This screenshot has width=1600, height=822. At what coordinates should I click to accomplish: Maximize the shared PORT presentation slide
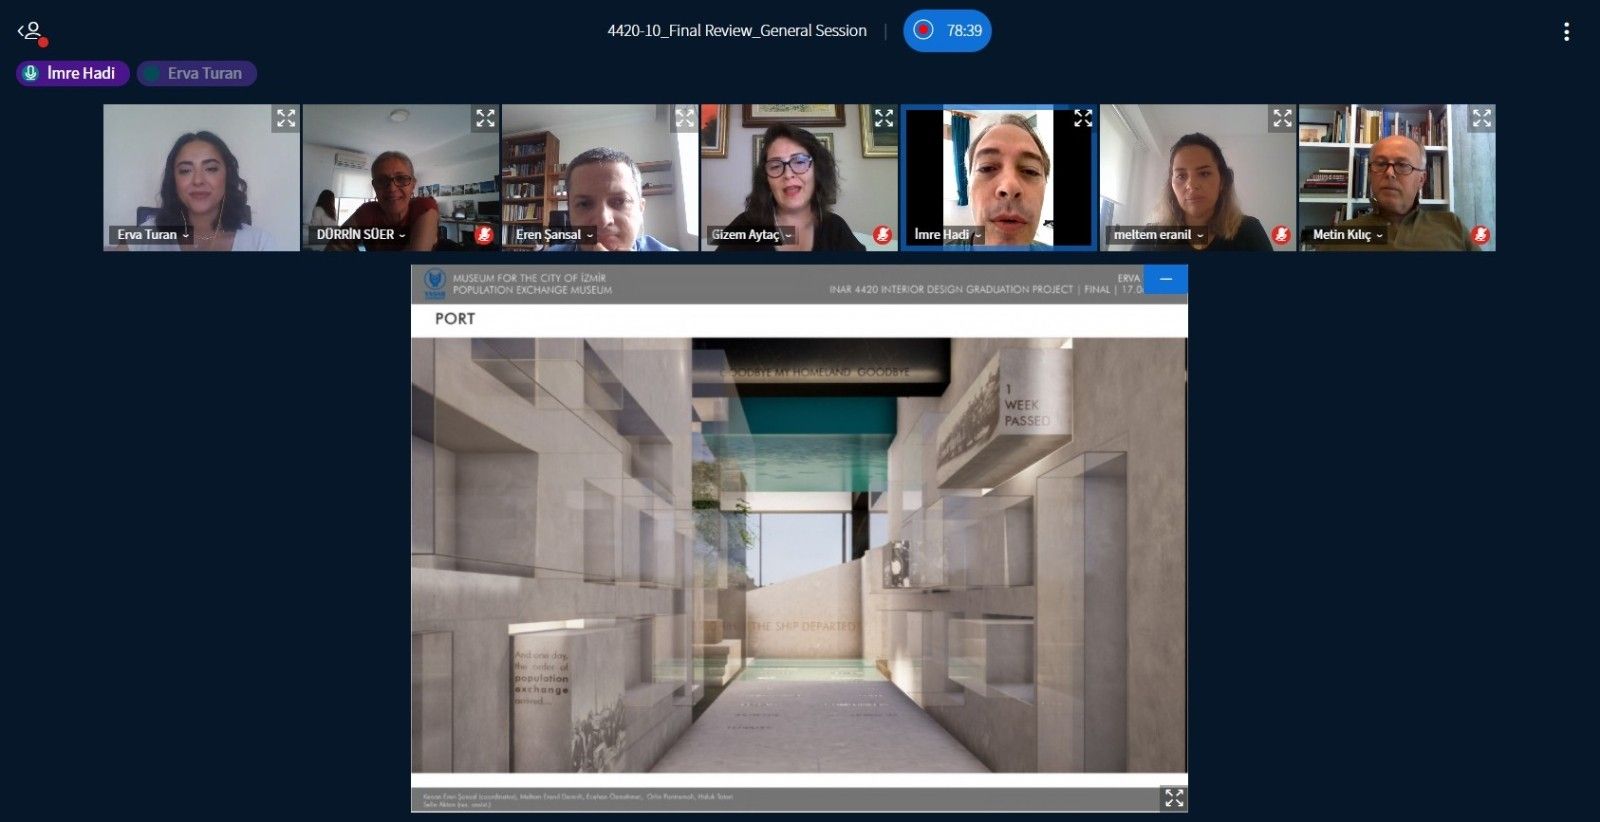(x=1174, y=797)
